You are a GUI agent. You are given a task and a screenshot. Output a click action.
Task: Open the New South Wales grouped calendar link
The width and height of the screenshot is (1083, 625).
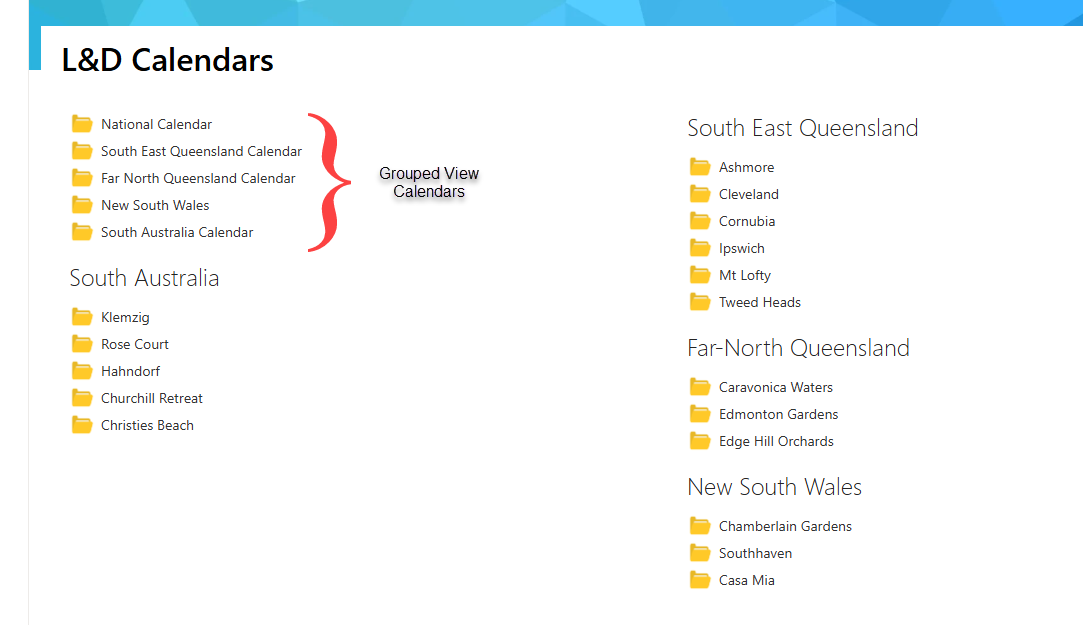tap(155, 205)
